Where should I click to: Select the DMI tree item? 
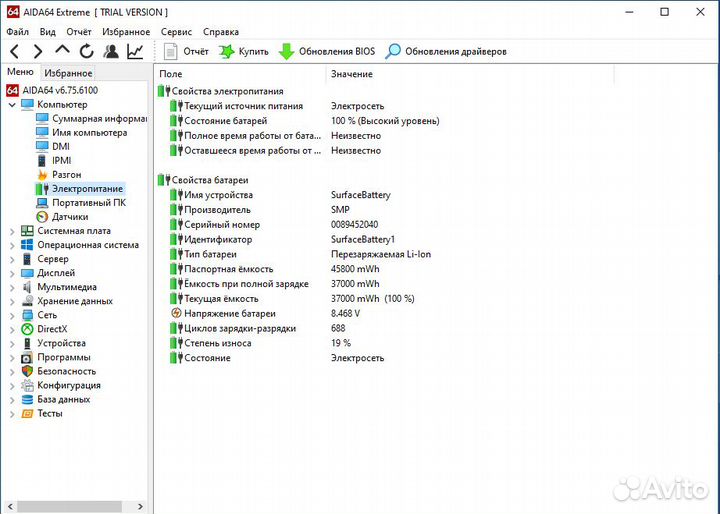(x=53, y=147)
